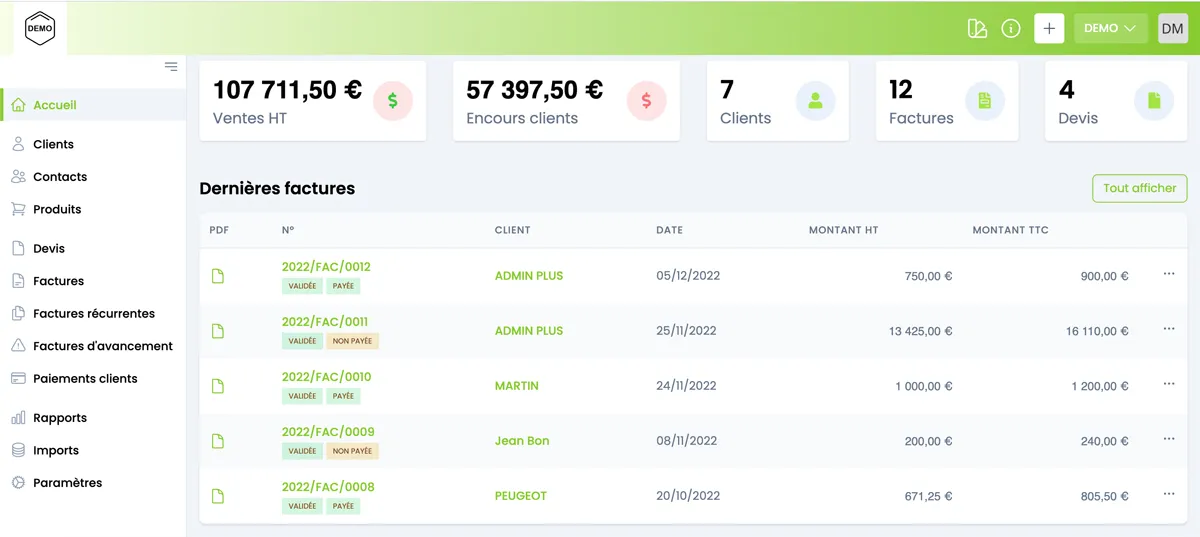Select Rapports in the sidebar
The width and height of the screenshot is (1200, 537).
coord(60,418)
